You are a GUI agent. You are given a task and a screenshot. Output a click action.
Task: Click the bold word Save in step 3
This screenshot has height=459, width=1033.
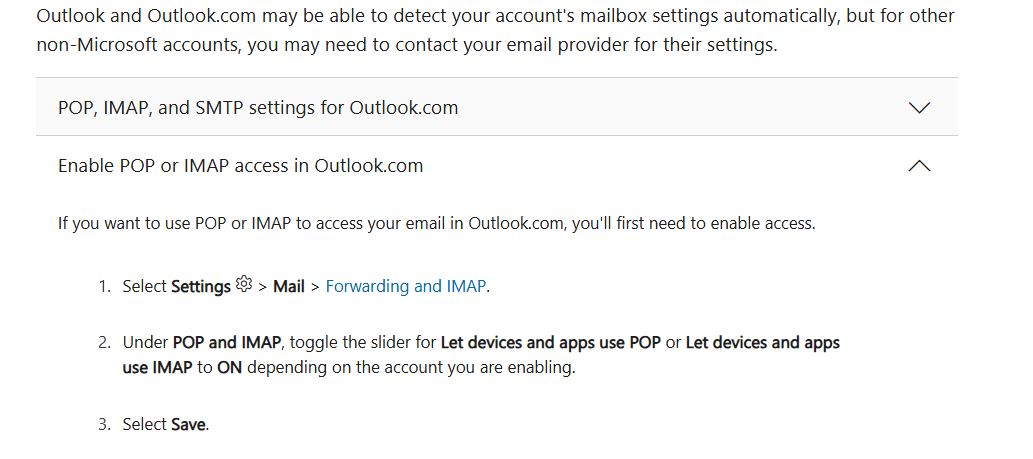[x=188, y=424]
